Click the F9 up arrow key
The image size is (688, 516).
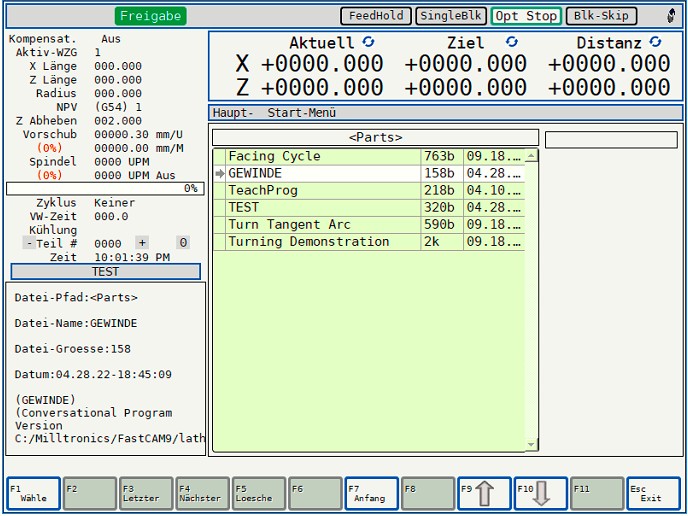click(484, 494)
